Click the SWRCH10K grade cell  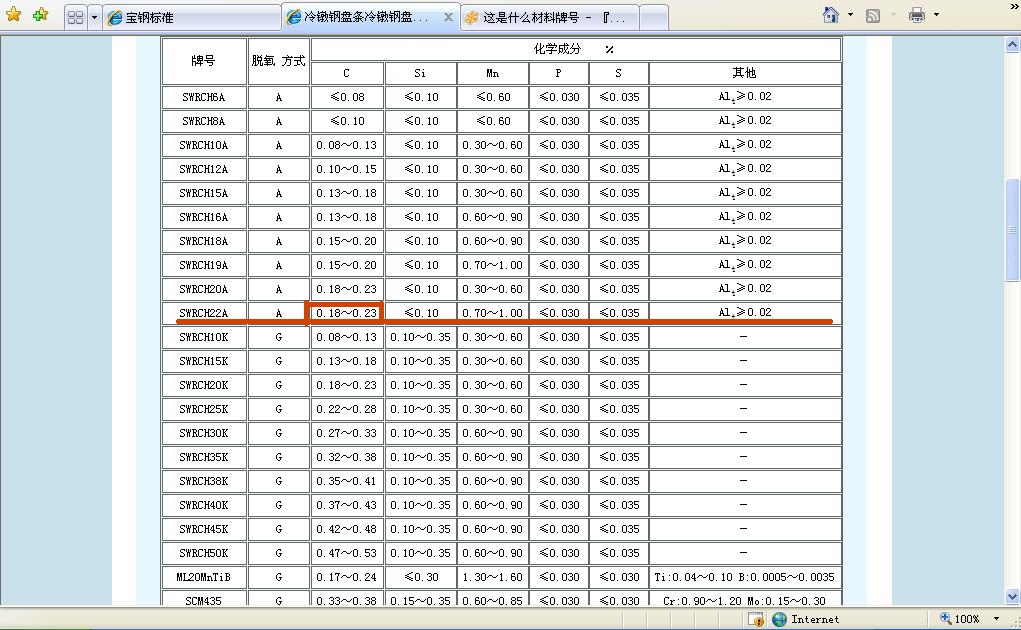tap(204, 337)
